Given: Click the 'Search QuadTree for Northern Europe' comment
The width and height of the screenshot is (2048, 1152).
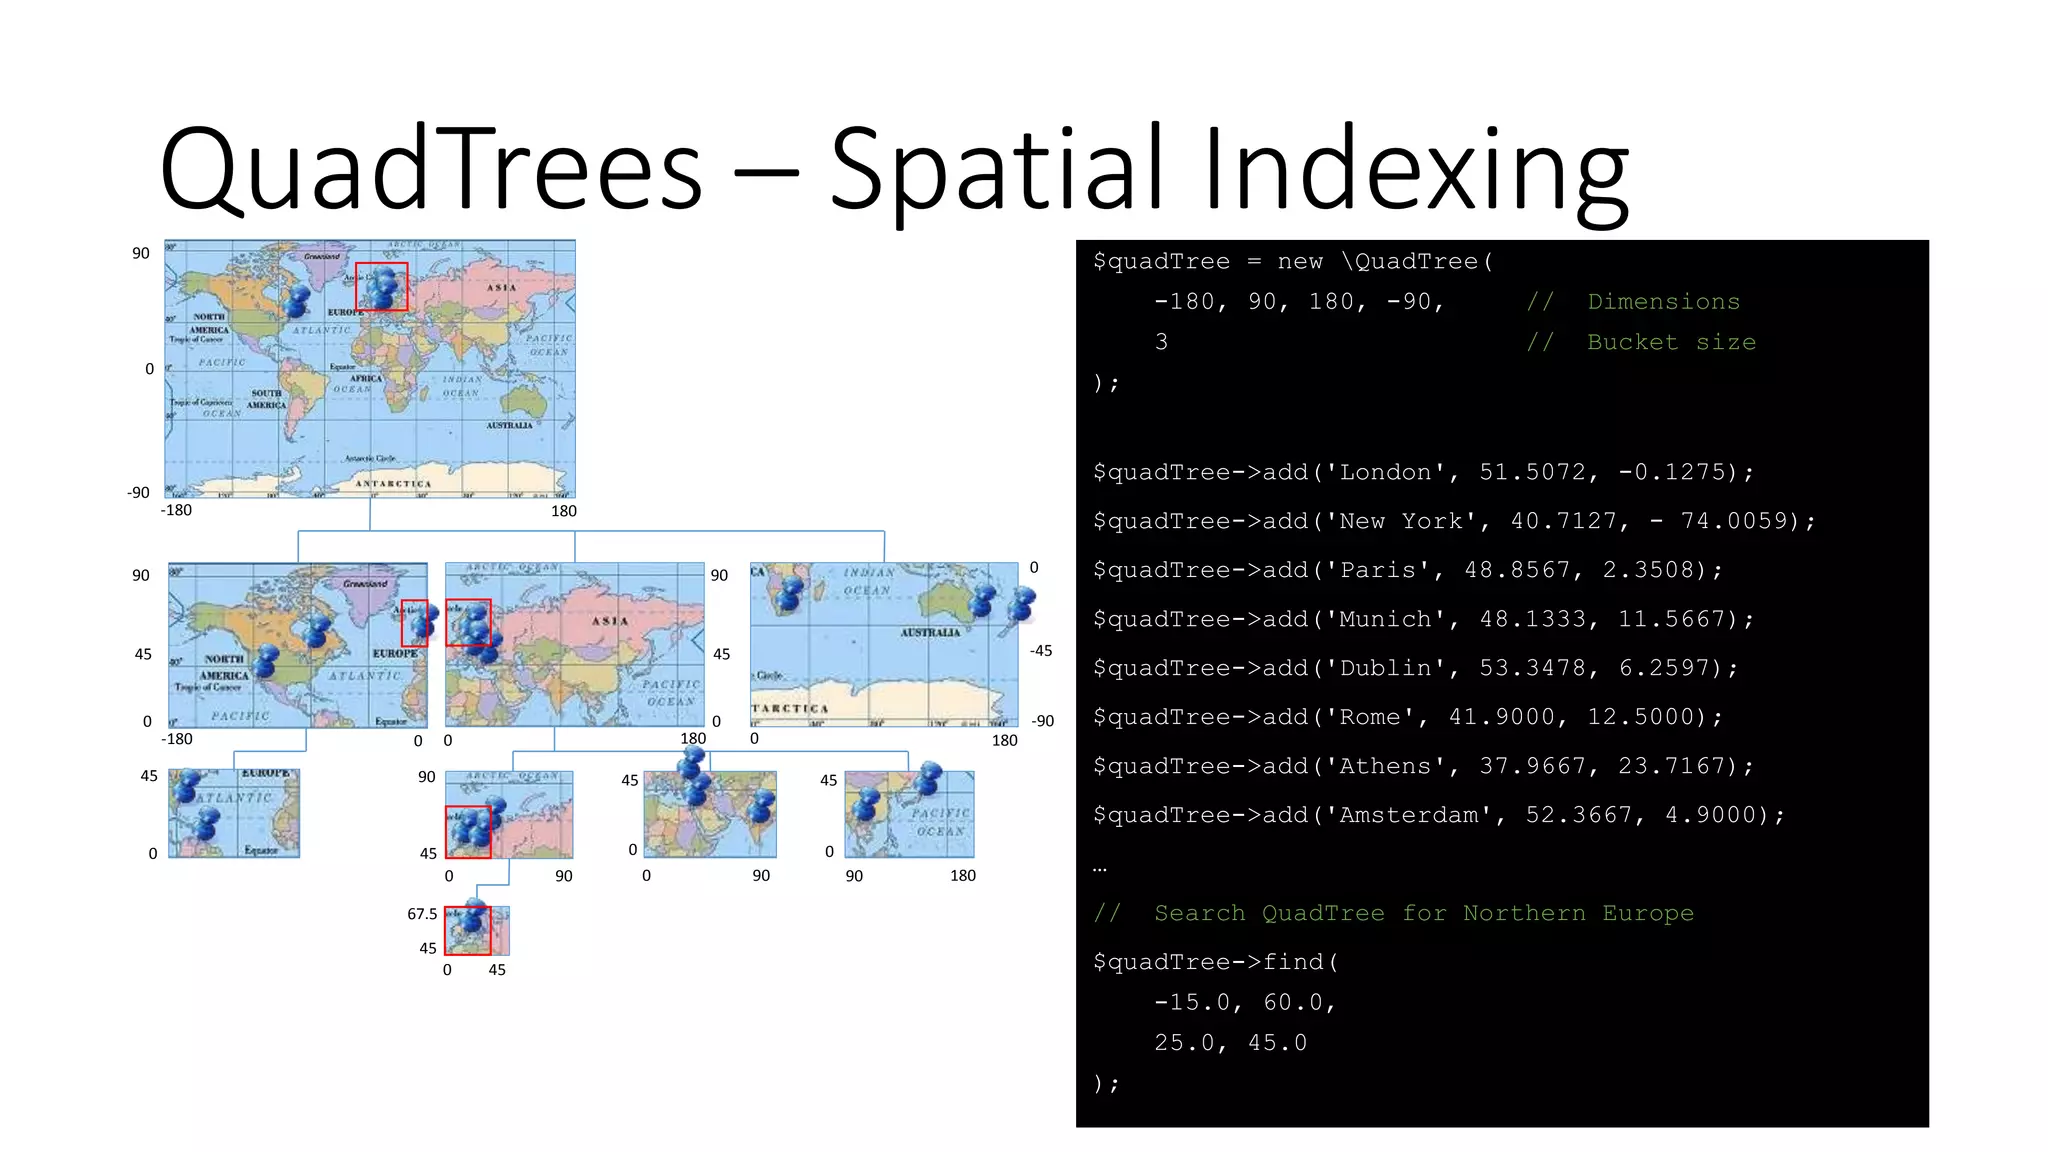Looking at the screenshot, I should (x=1393, y=913).
